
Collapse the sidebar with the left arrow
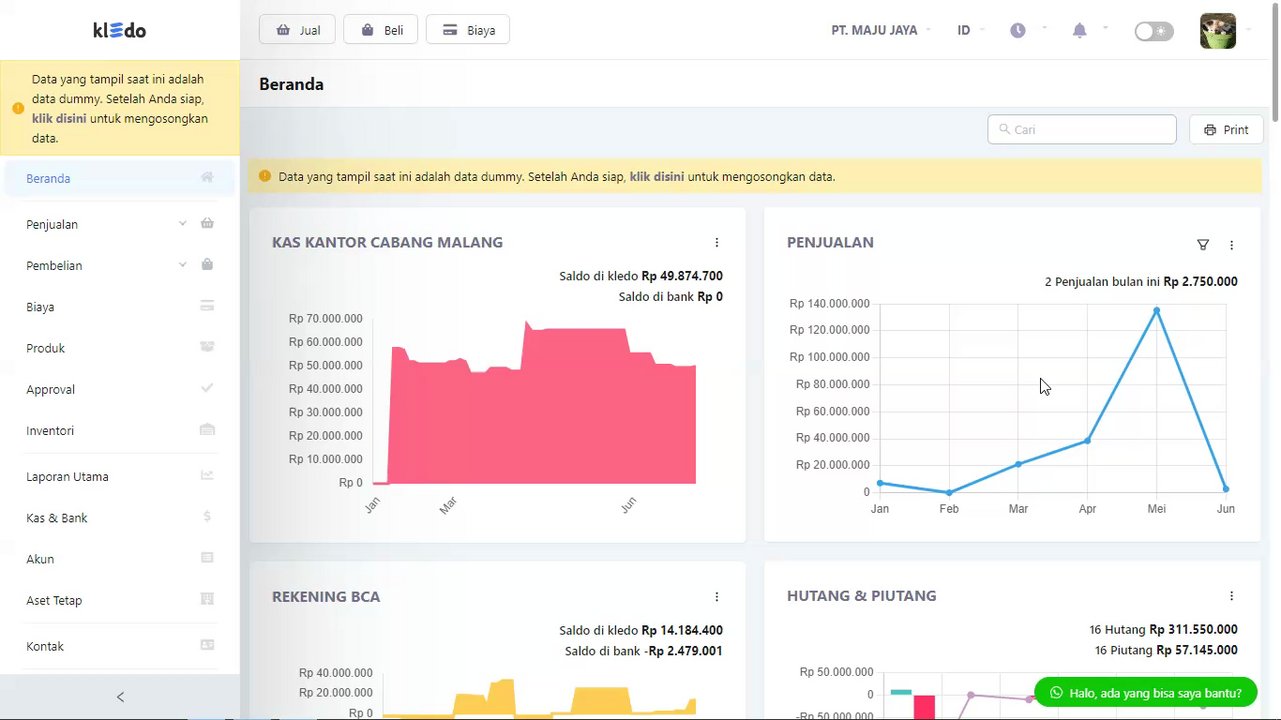(120, 697)
